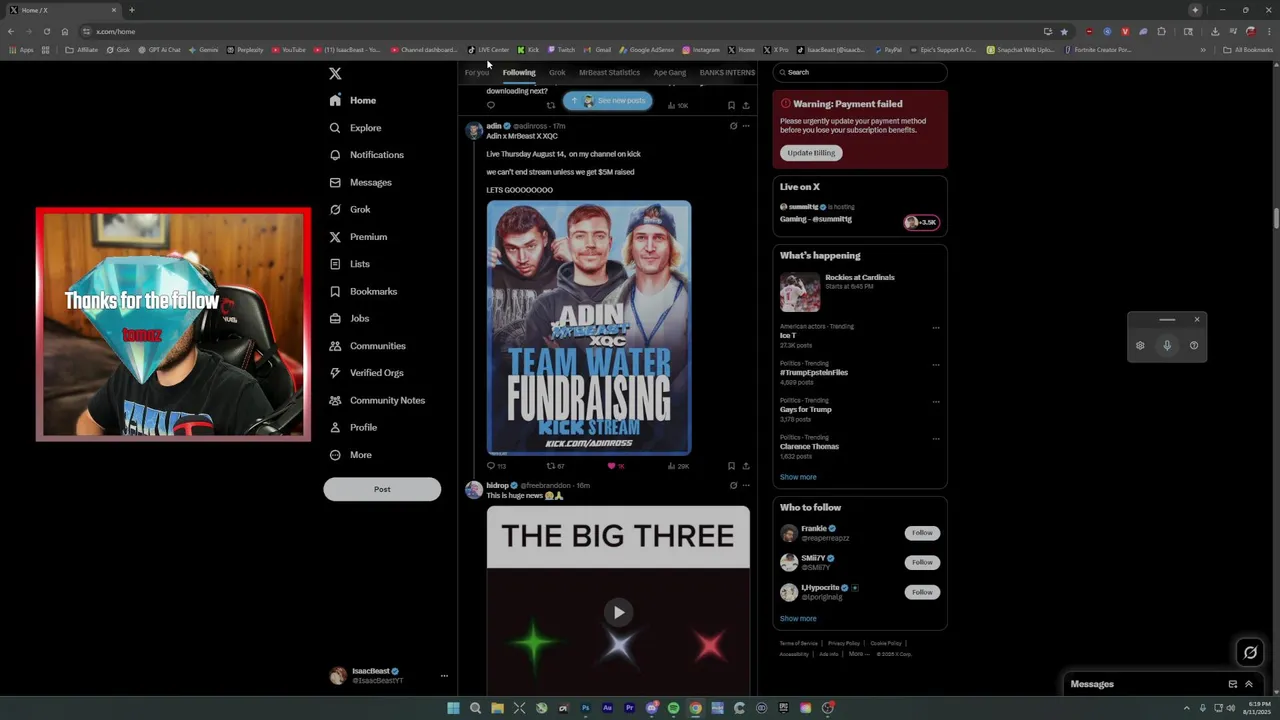This screenshot has width=1280, height=720.
Task: Switch to the For you tab
Action: 477,72
